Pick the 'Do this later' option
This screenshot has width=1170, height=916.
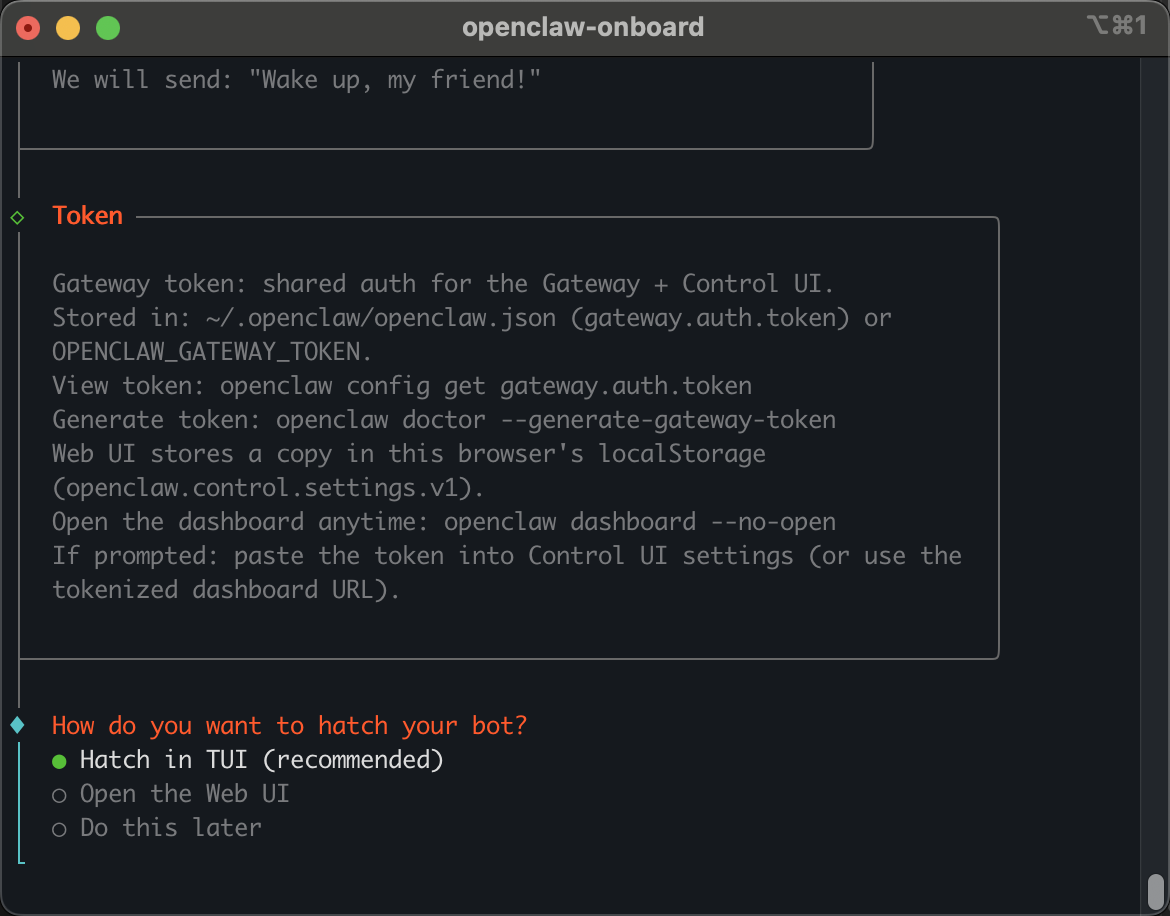click(x=169, y=828)
